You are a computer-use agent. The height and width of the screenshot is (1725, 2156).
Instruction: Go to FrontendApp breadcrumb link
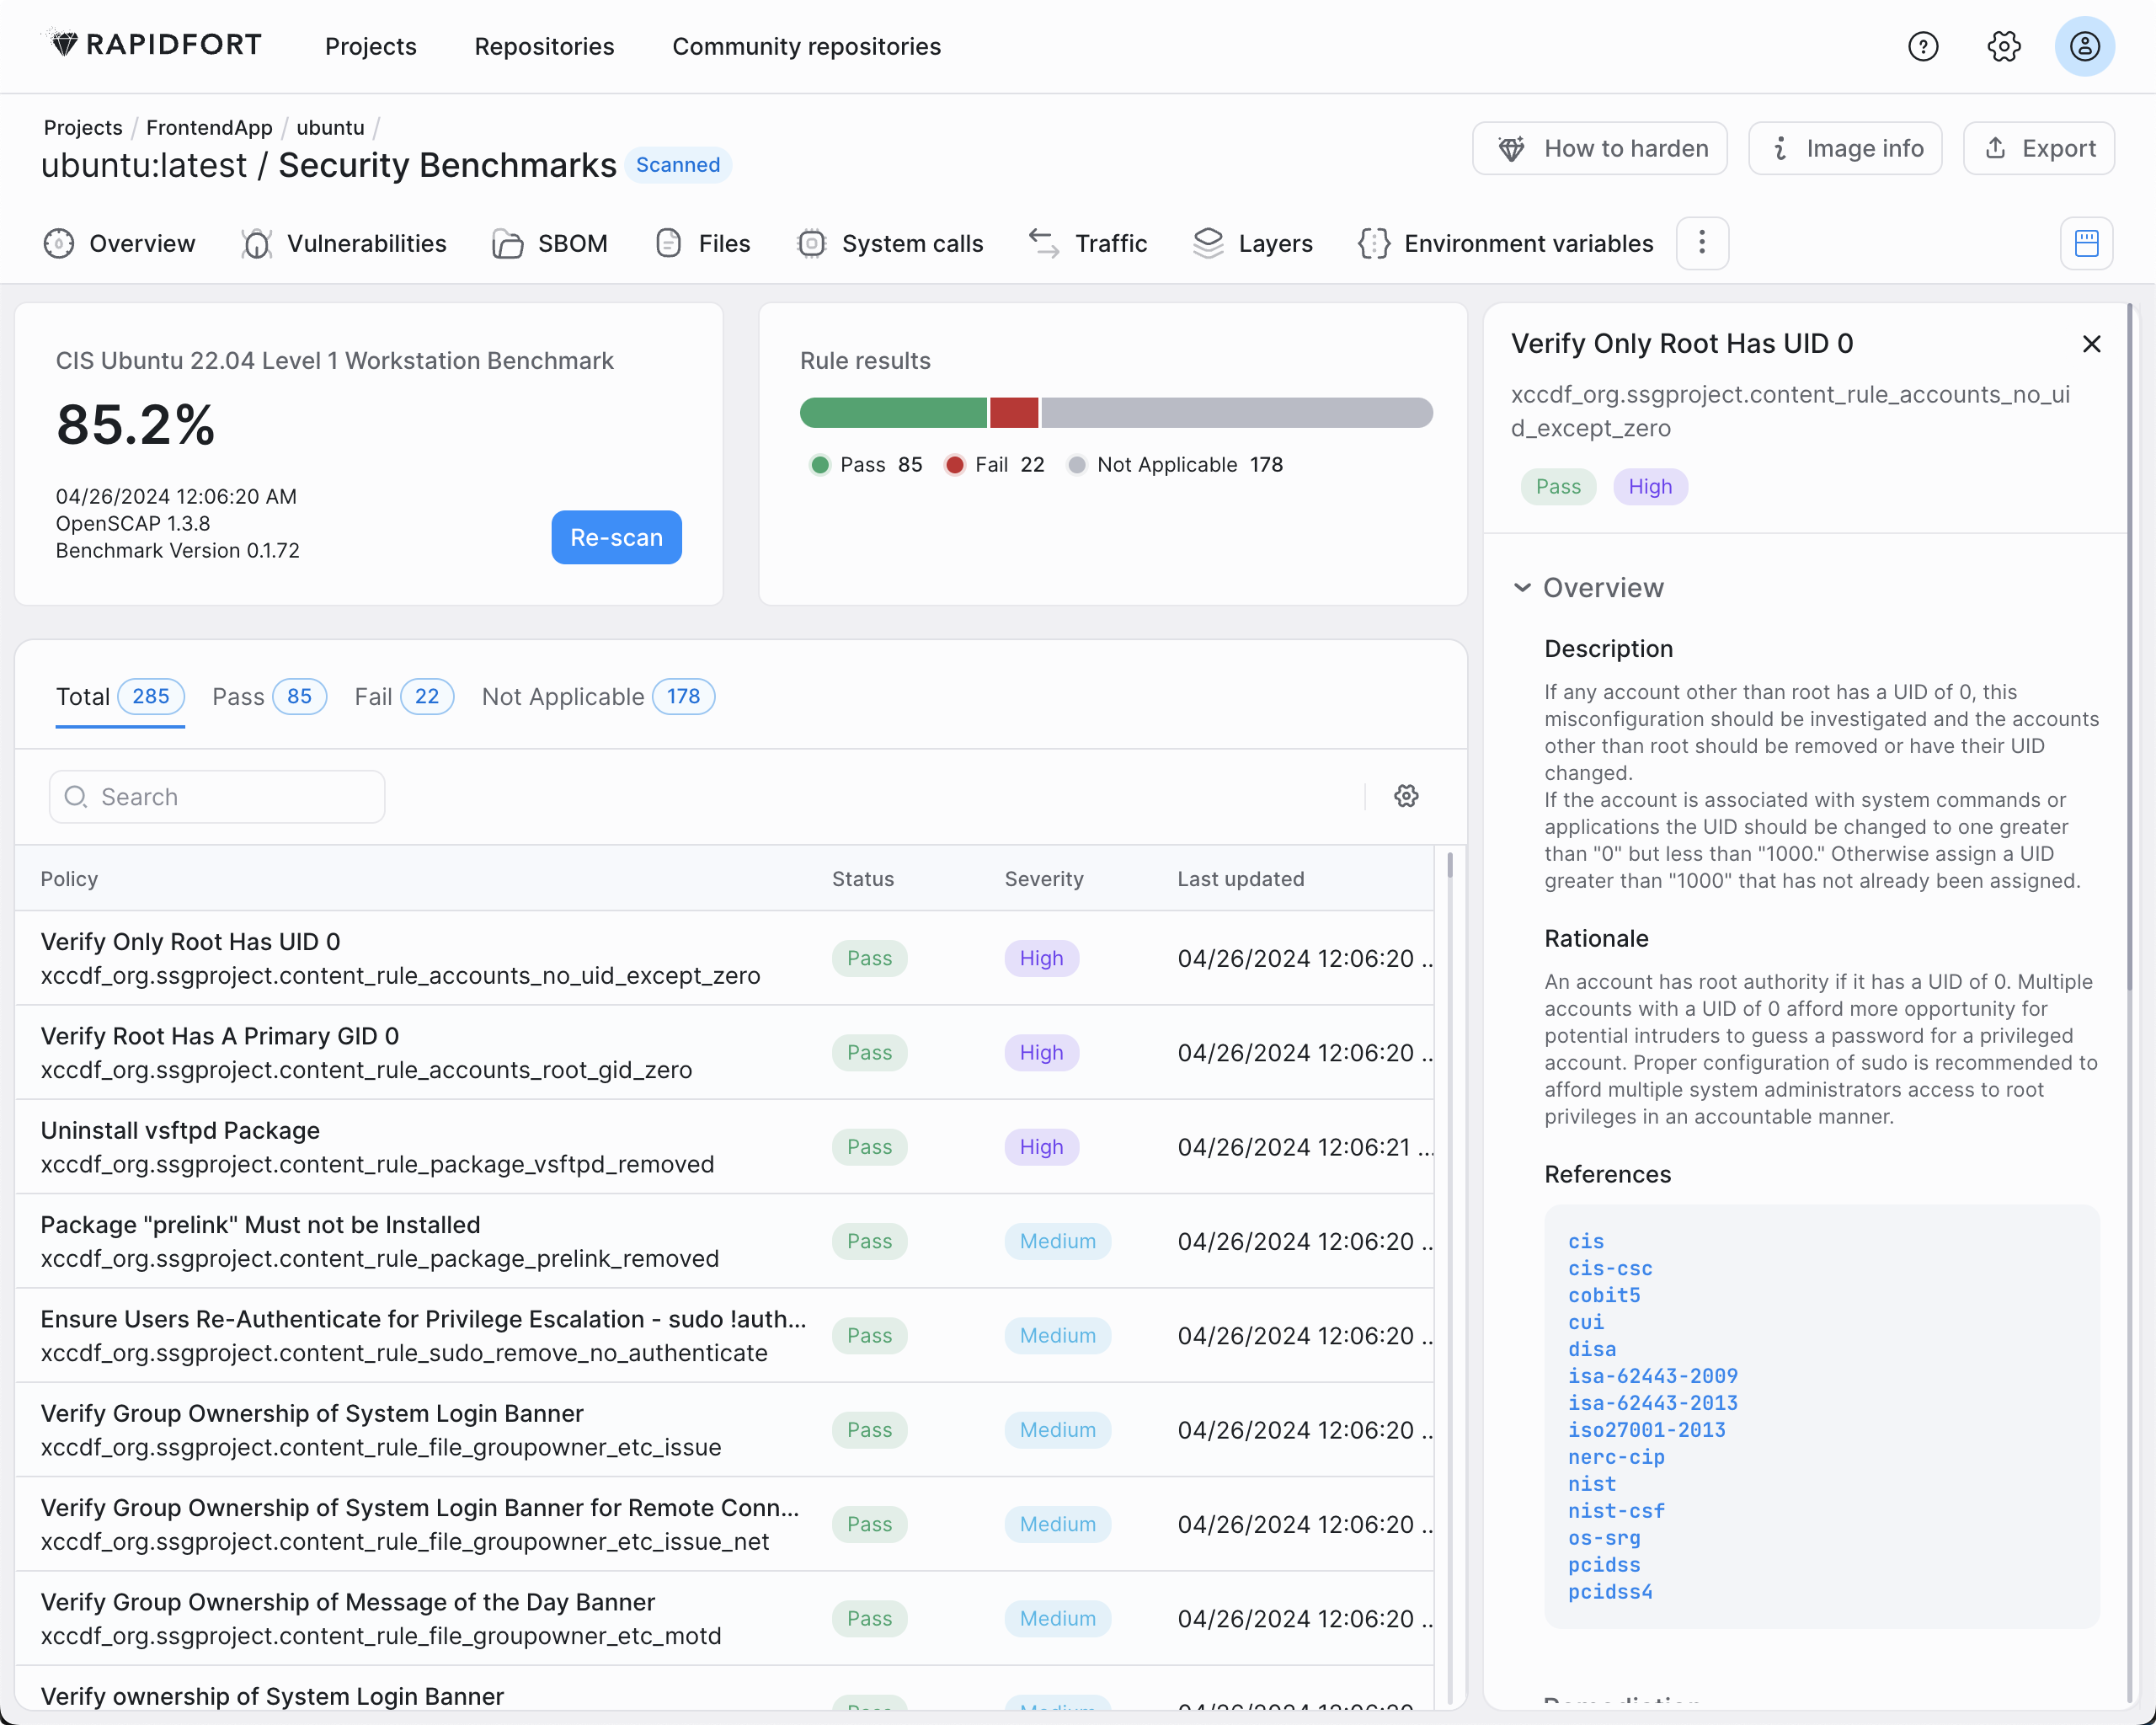coord(209,127)
